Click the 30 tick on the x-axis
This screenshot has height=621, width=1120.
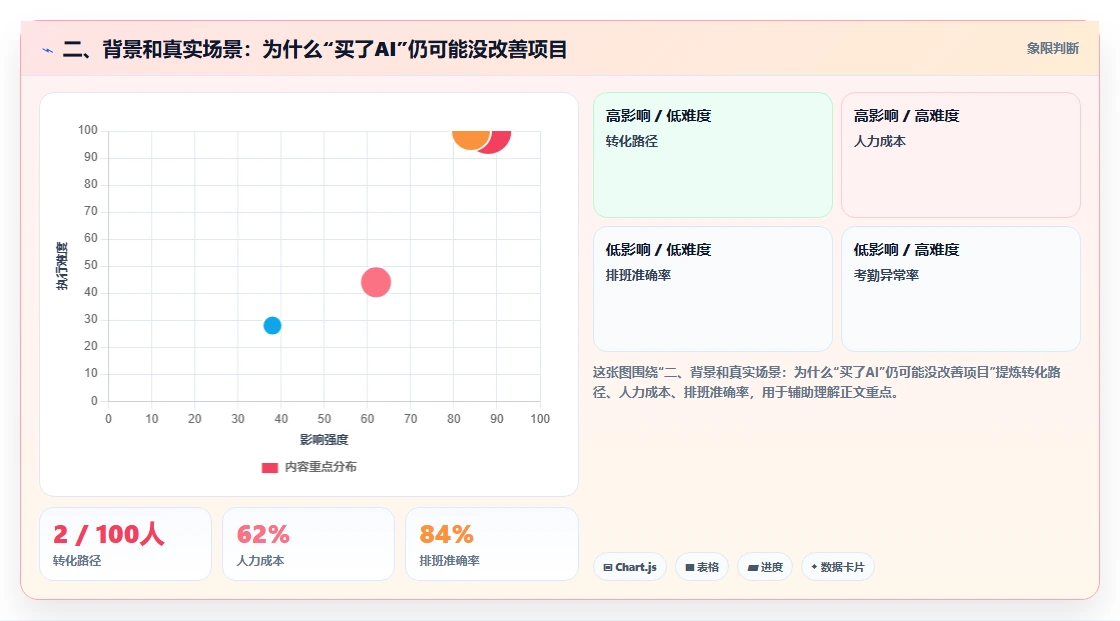(238, 419)
